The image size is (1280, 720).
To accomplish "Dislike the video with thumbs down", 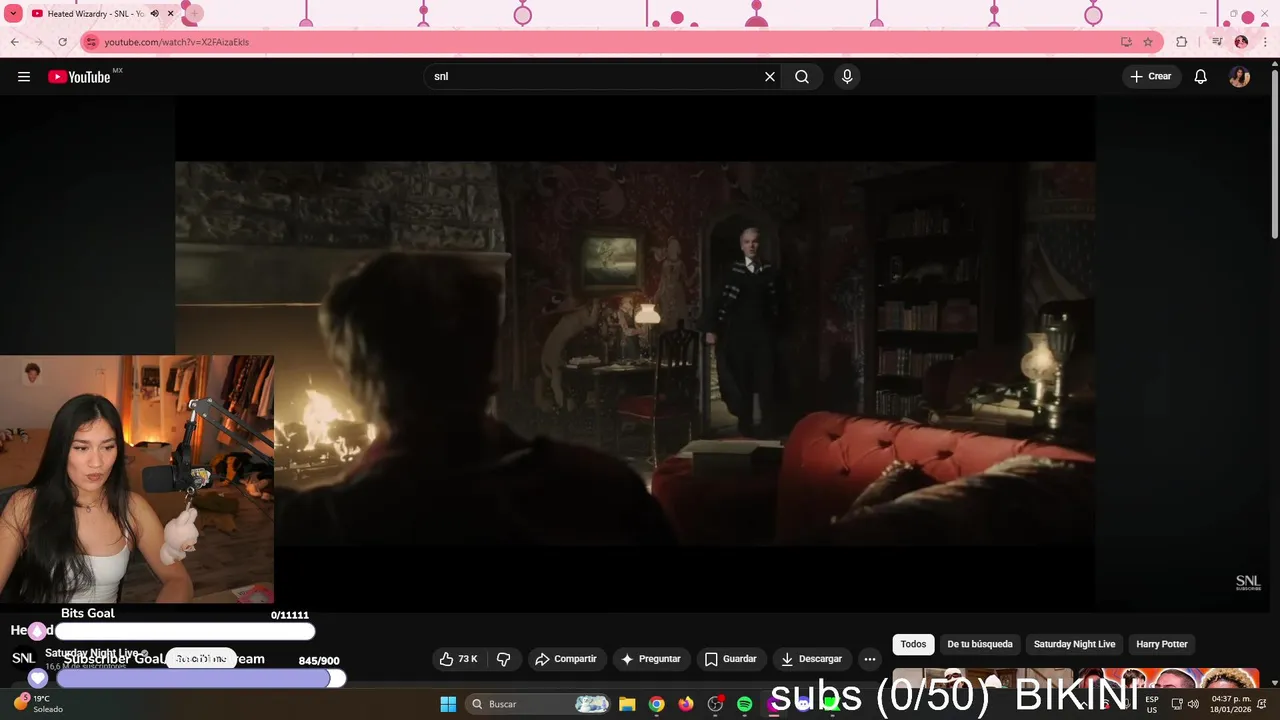I will click(504, 659).
